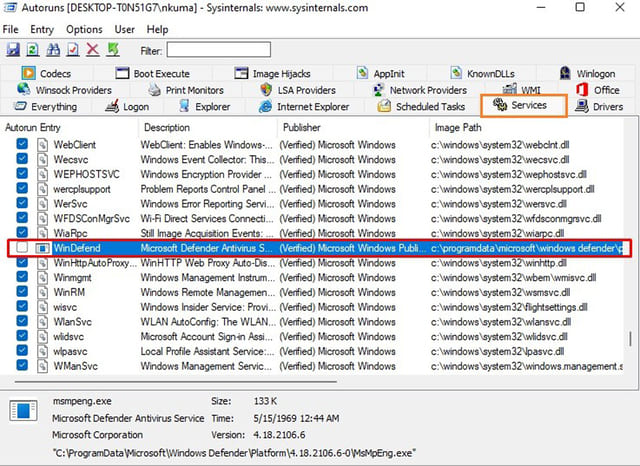The height and width of the screenshot is (466, 640).
Task: Click the version value 4.18.2106.6
Action: pyautogui.click(x=279, y=435)
